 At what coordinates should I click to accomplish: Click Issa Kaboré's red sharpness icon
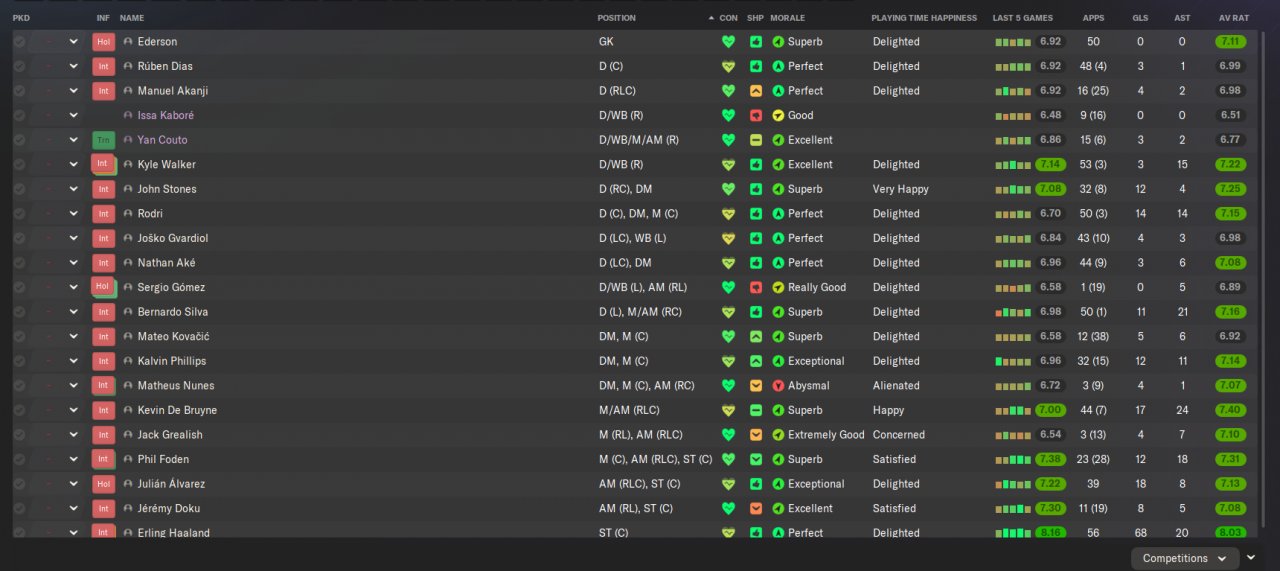[756, 116]
